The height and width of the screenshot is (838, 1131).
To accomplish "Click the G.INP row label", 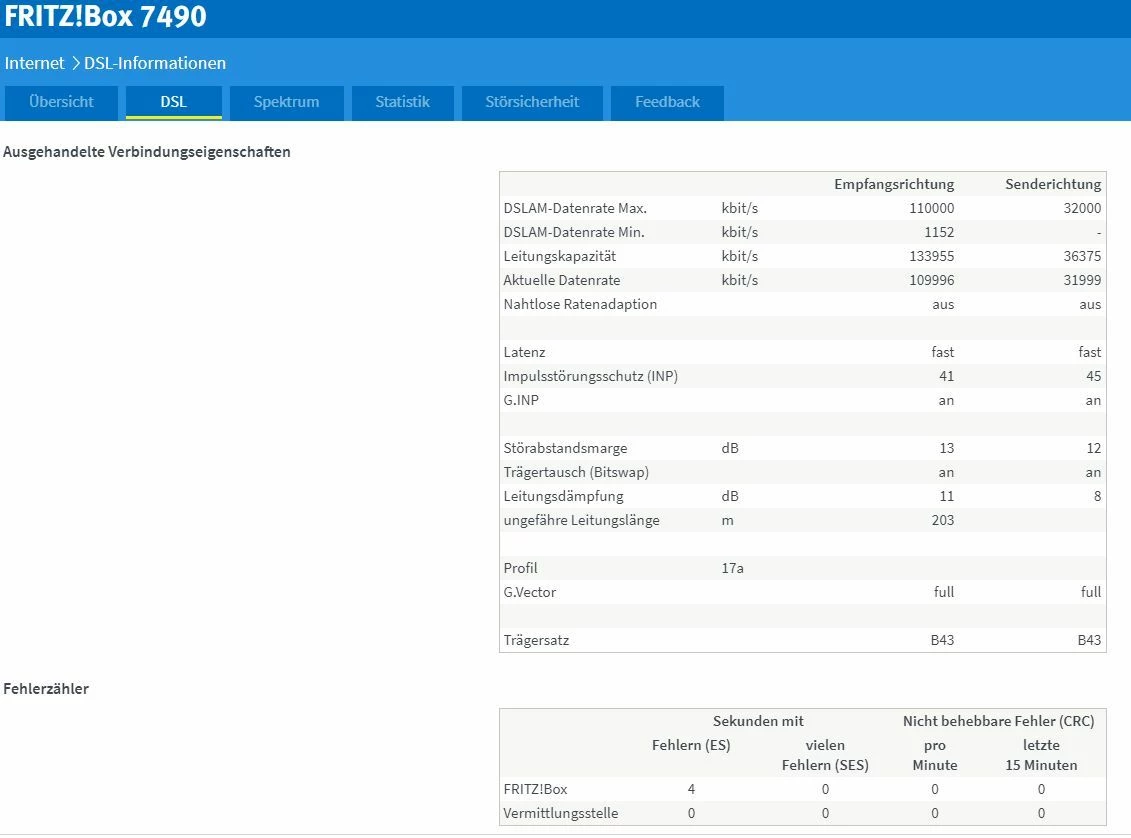I will coord(521,400).
